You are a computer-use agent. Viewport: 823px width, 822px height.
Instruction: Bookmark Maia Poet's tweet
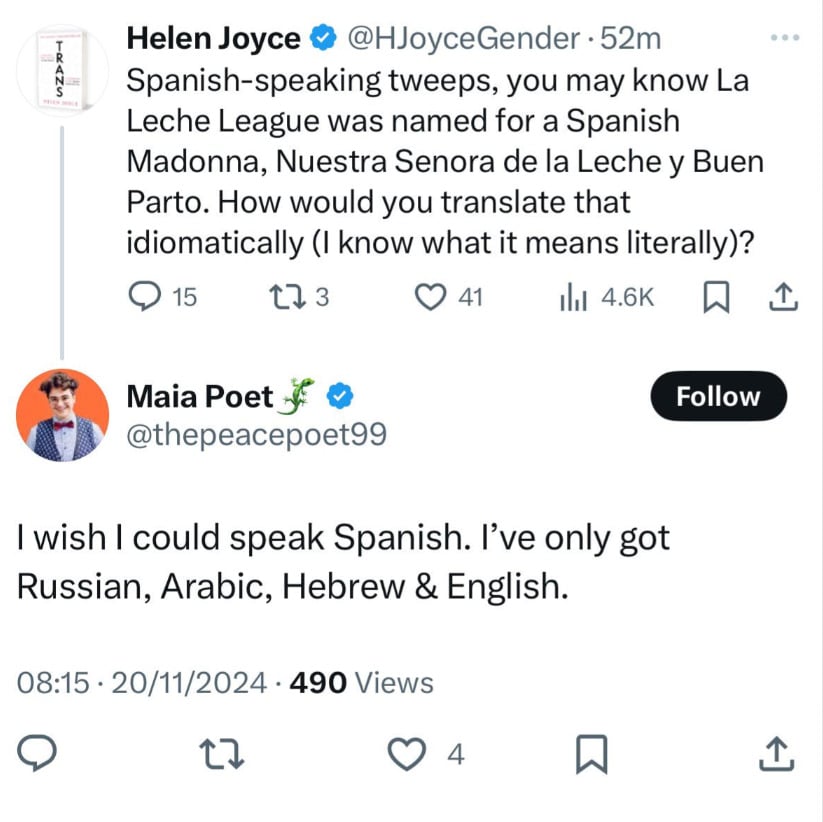592,753
